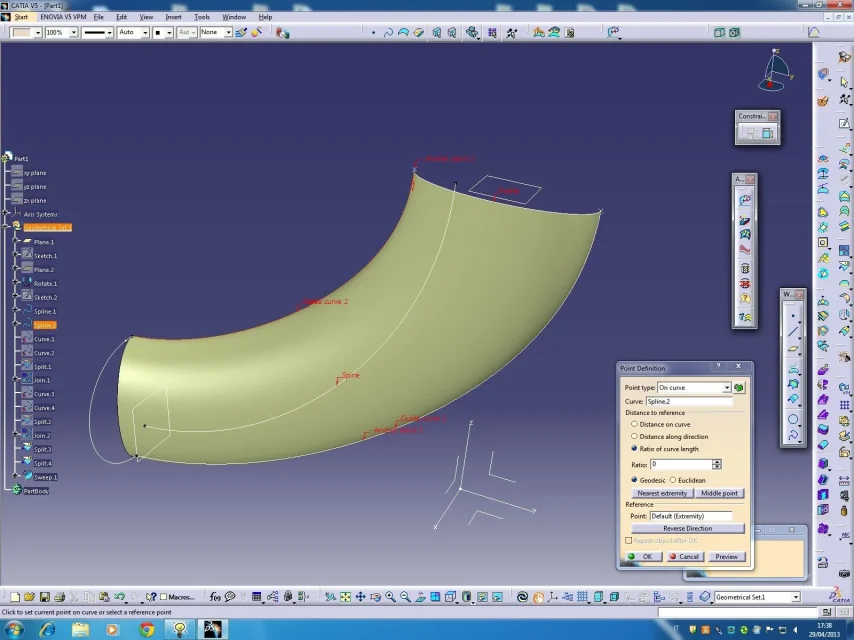Click the Point reference field Default (Extremity)

click(x=691, y=516)
